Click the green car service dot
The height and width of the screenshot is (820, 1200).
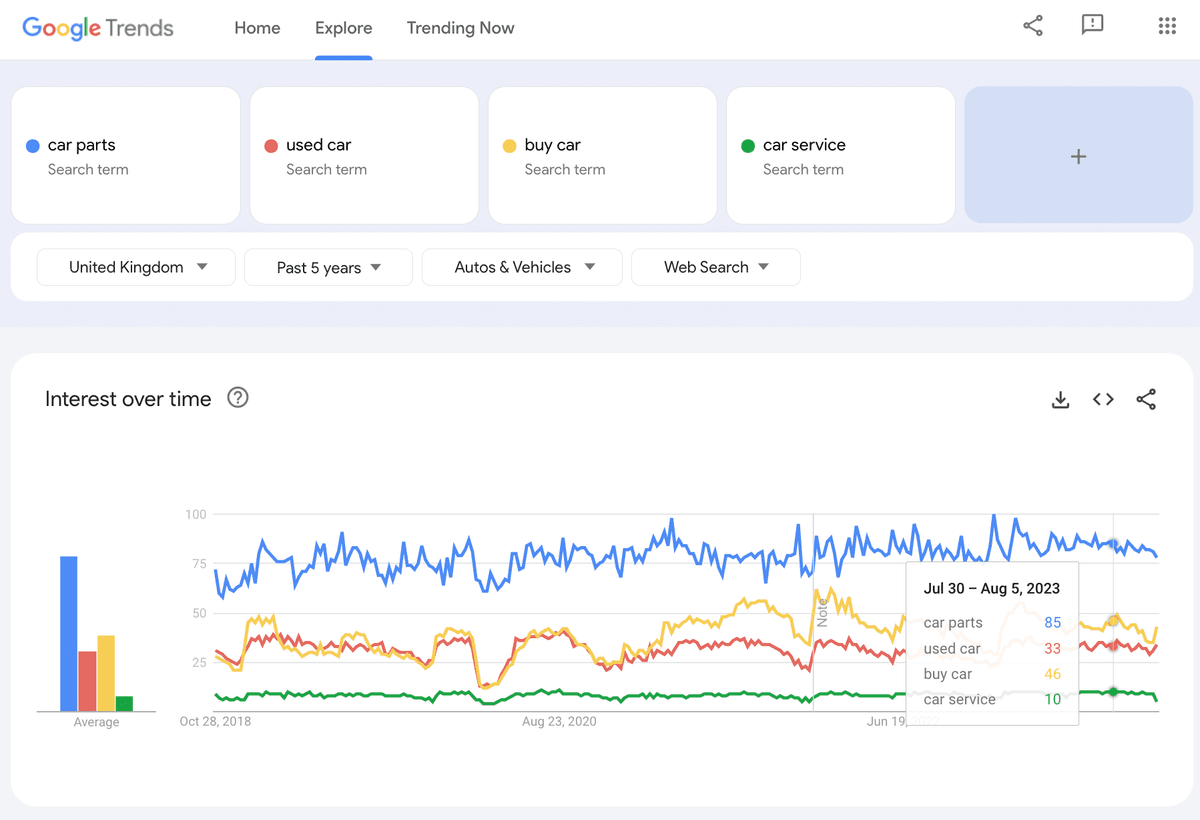pyautogui.click(x=747, y=146)
